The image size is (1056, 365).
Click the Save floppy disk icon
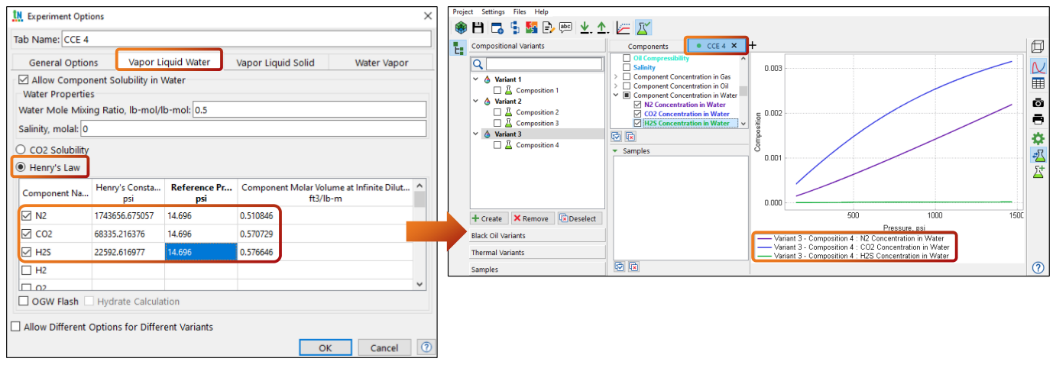(x=478, y=28)
